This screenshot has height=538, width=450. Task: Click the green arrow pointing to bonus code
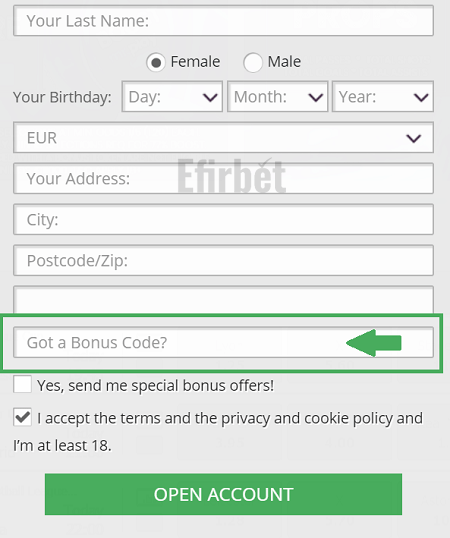click(374, 343)
